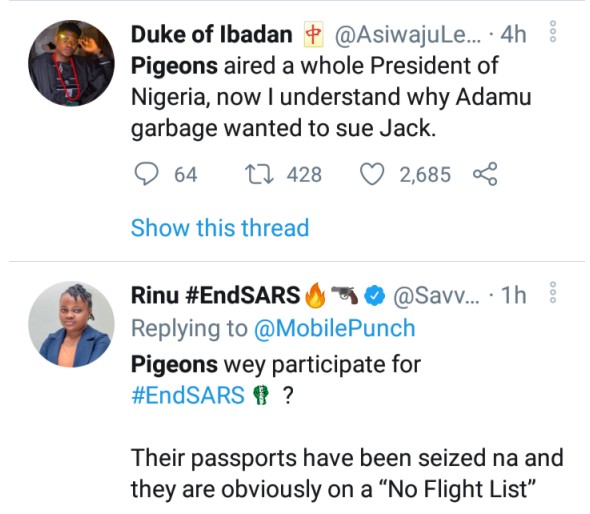Viewport: 590px width, 514px height.
Task: Open Rinu #EndSARS display name
Action: 215,295
